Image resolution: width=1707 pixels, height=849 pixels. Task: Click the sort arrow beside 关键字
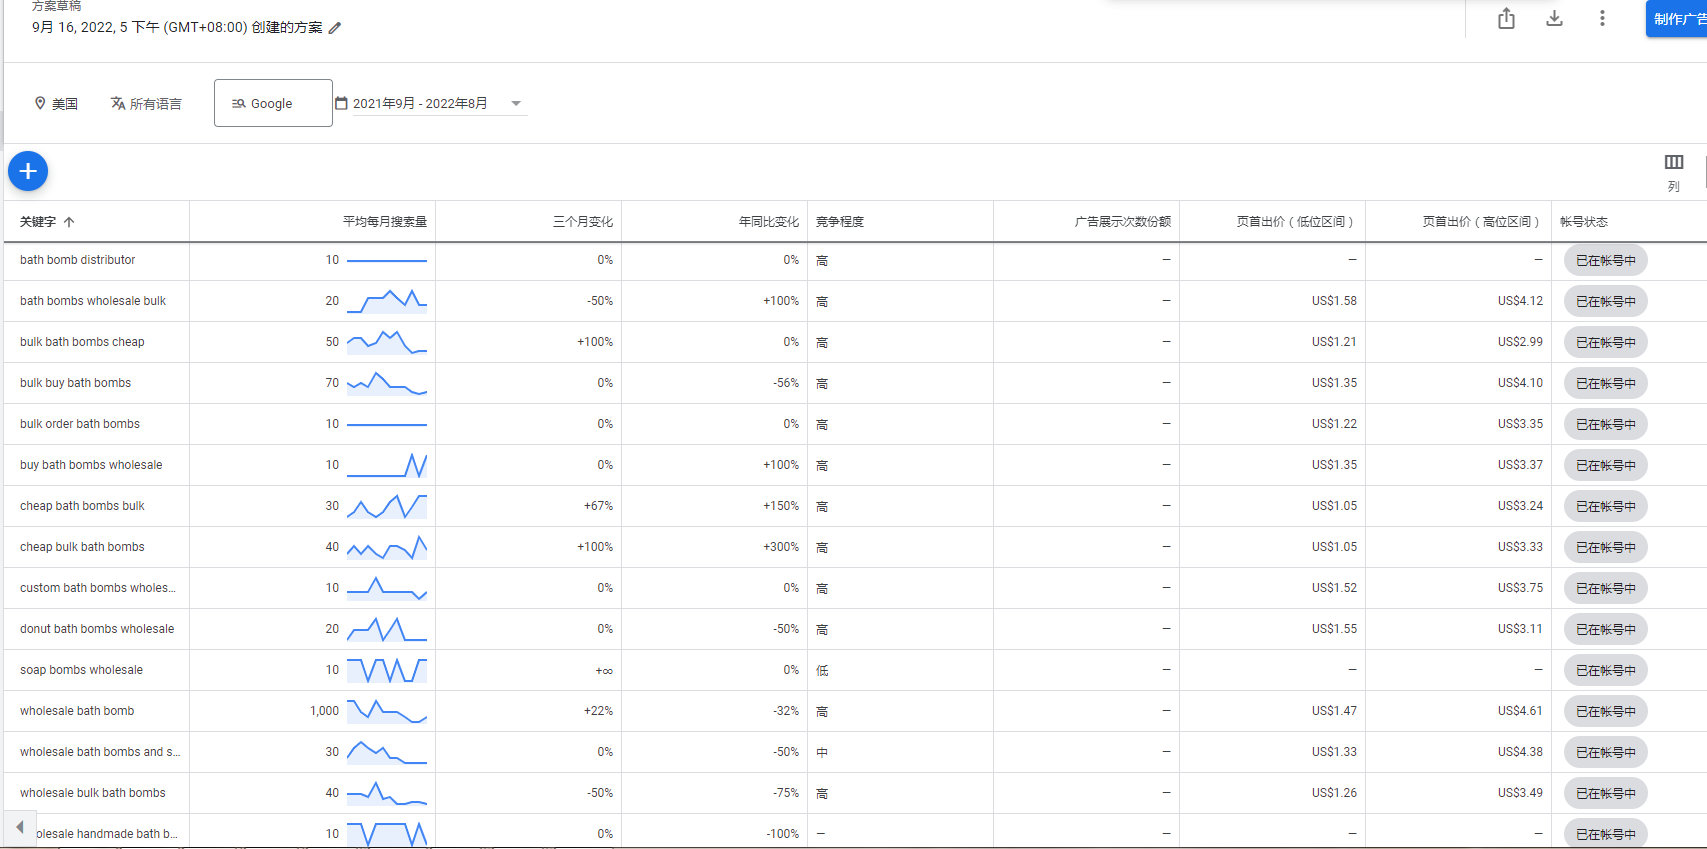(69, 222)
